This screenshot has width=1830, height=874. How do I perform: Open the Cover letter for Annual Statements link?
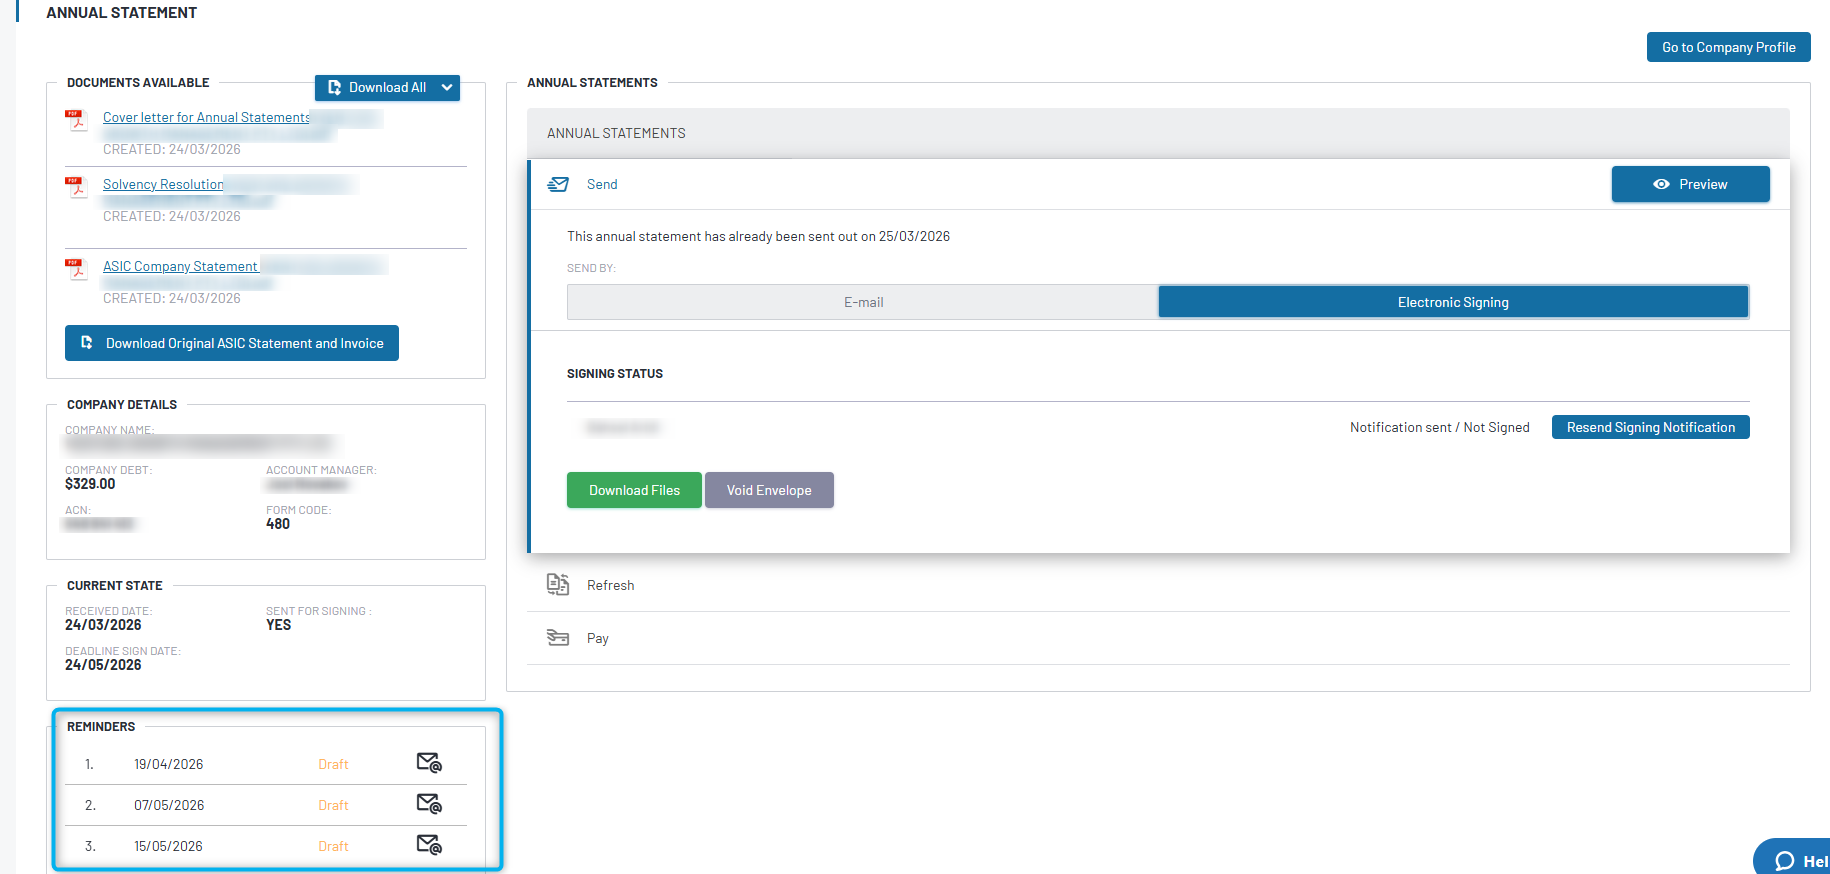[206, 118]
